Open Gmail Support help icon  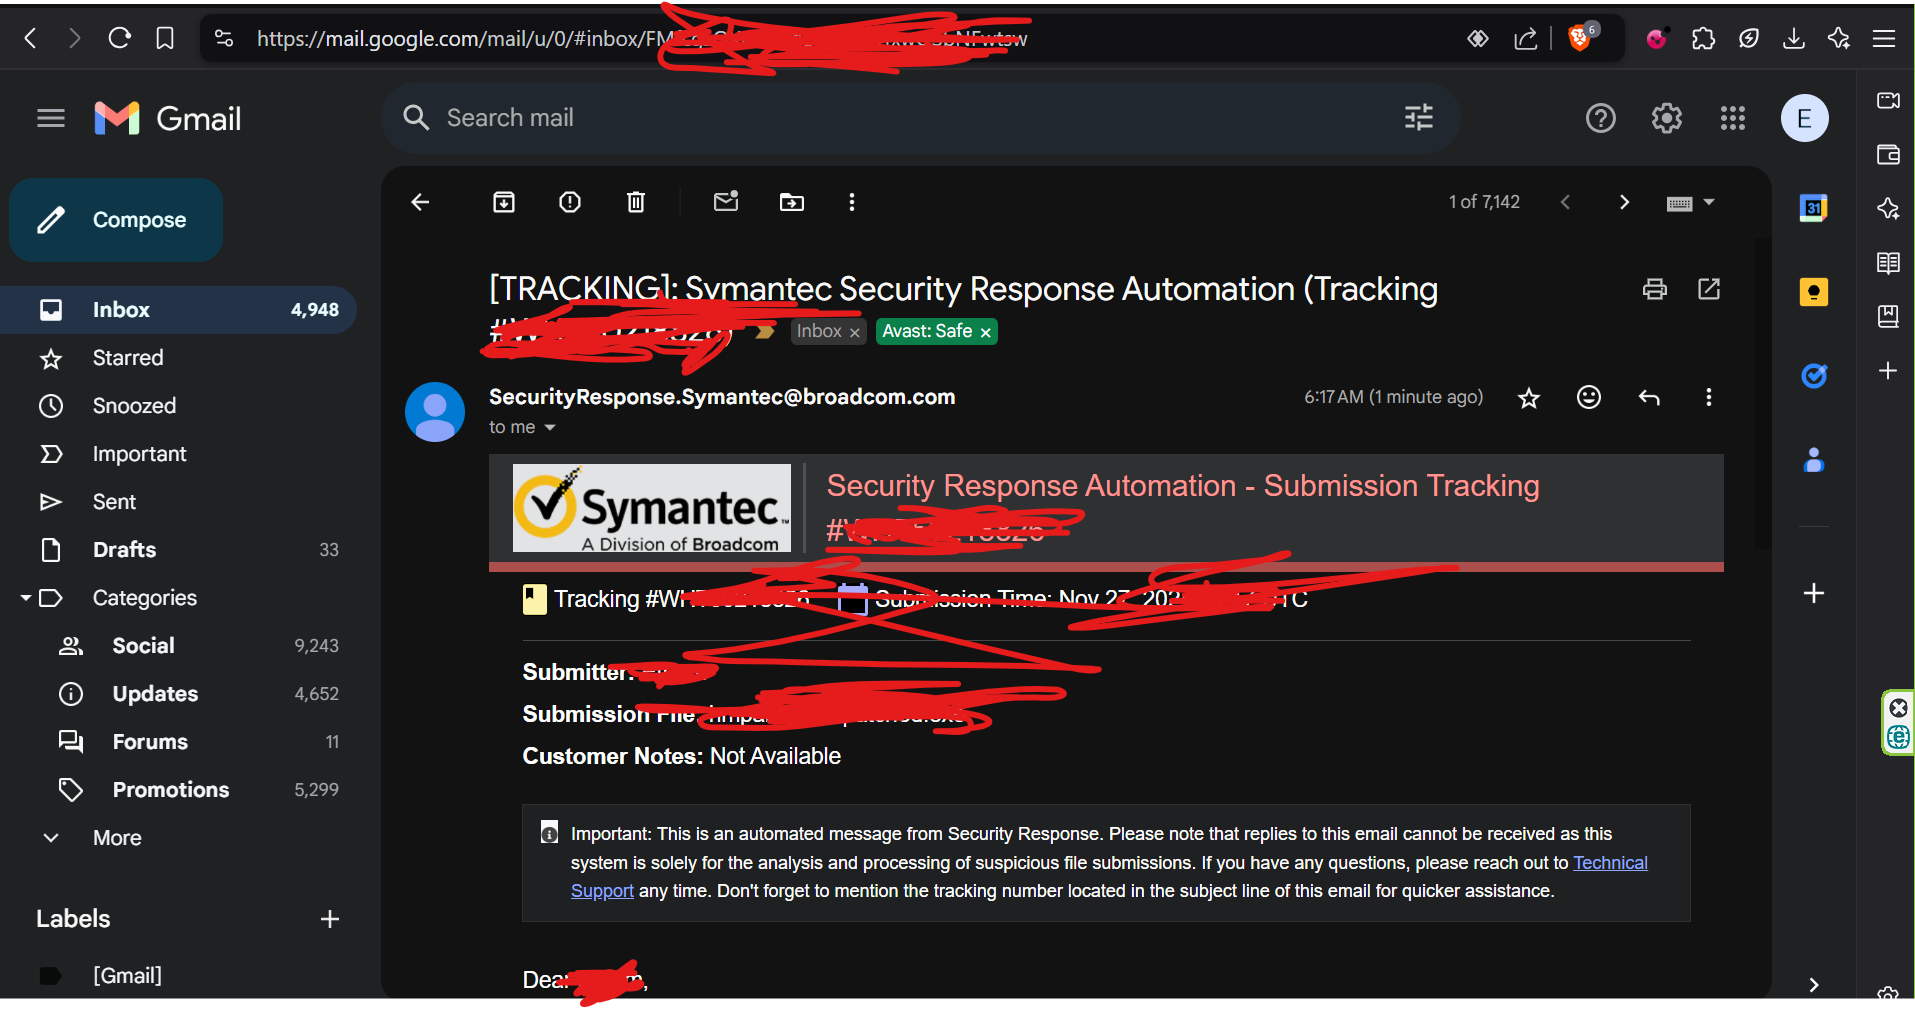pyautogui.click(x=1601, y=118)
